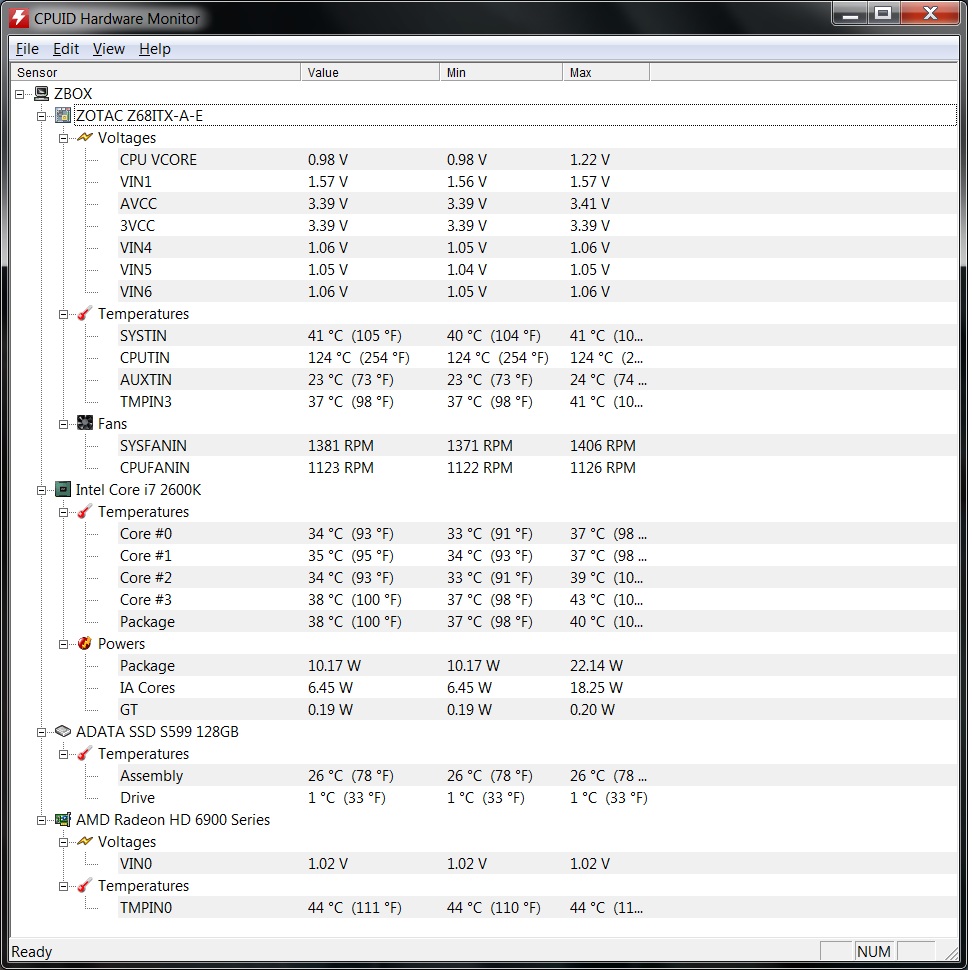Click the ADATA SSD drive icon
The width and height of the screenshot is (972, 970).
coord(63,731)
